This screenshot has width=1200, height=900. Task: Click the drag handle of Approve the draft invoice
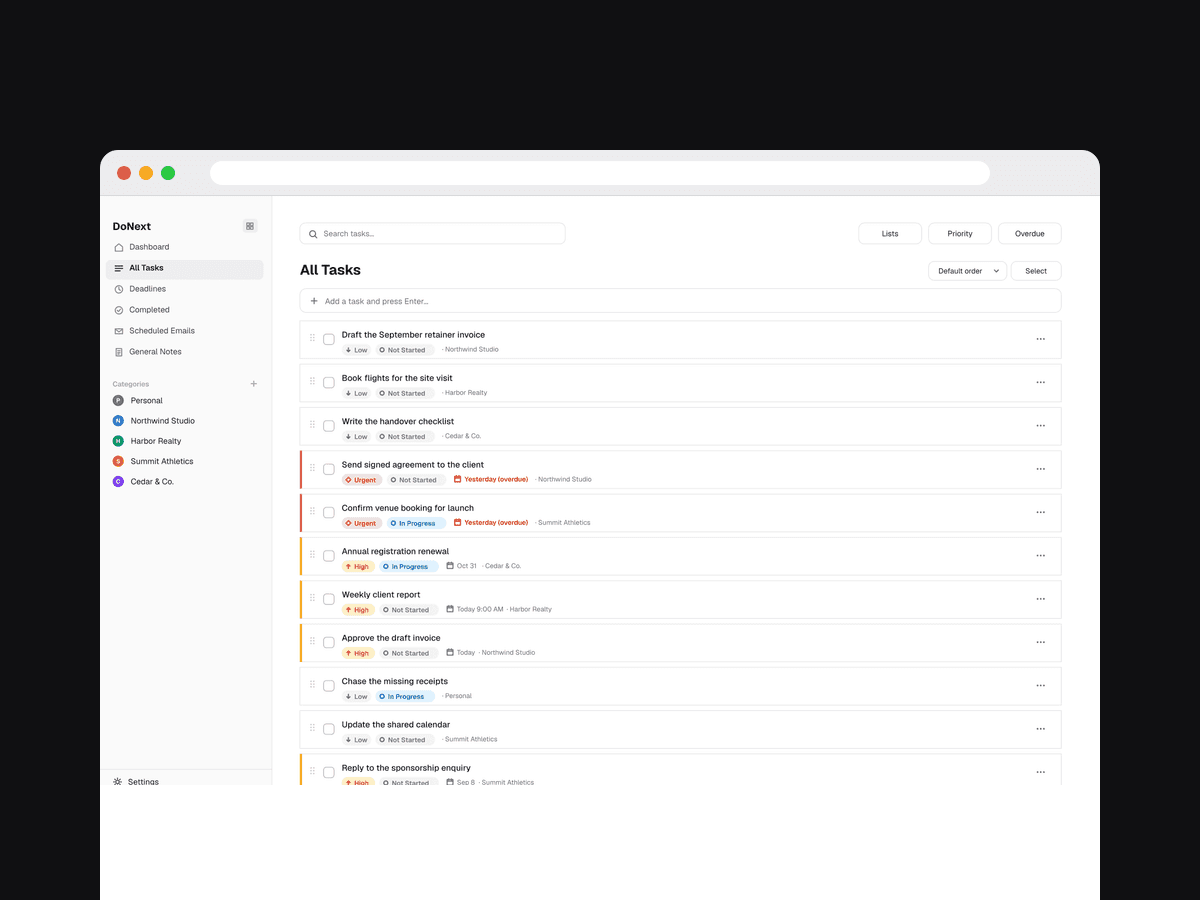pos(312,641)
